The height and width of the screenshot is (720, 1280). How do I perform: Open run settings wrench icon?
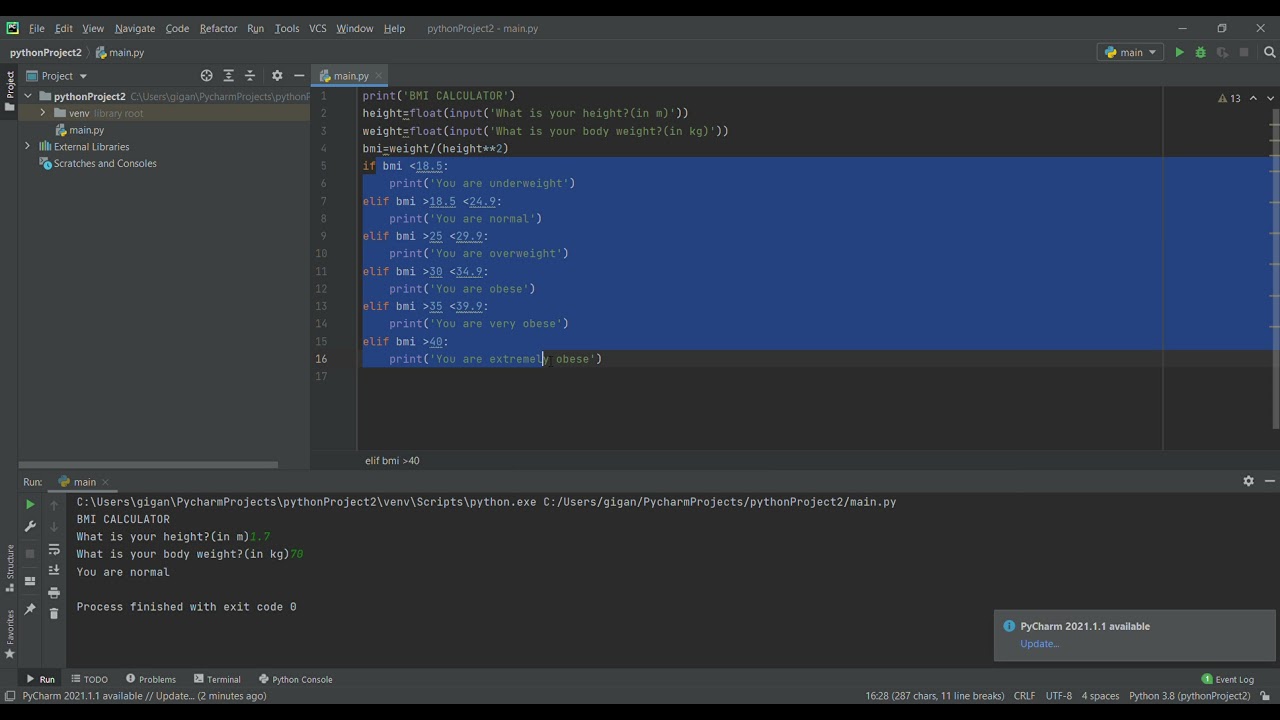click(30, 527)
